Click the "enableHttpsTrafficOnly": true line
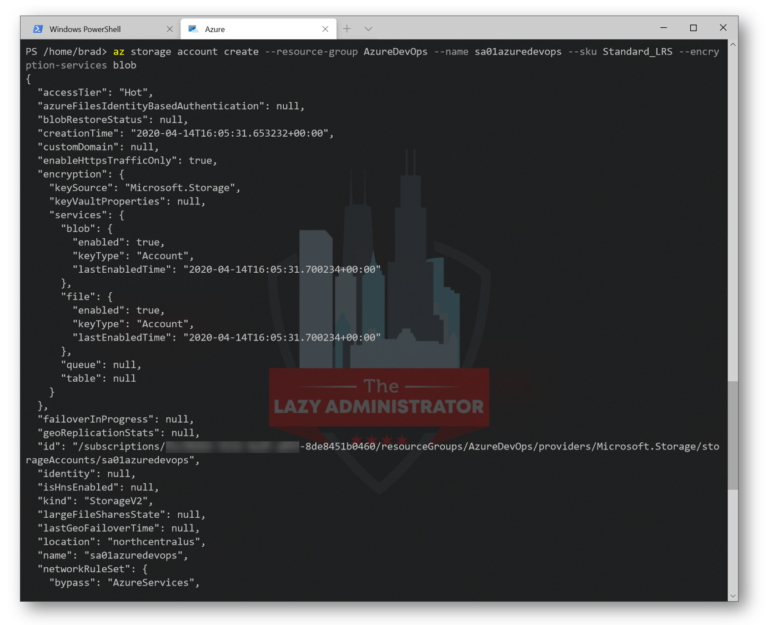This screenshot has height=625, width=768. coord(127,161)
